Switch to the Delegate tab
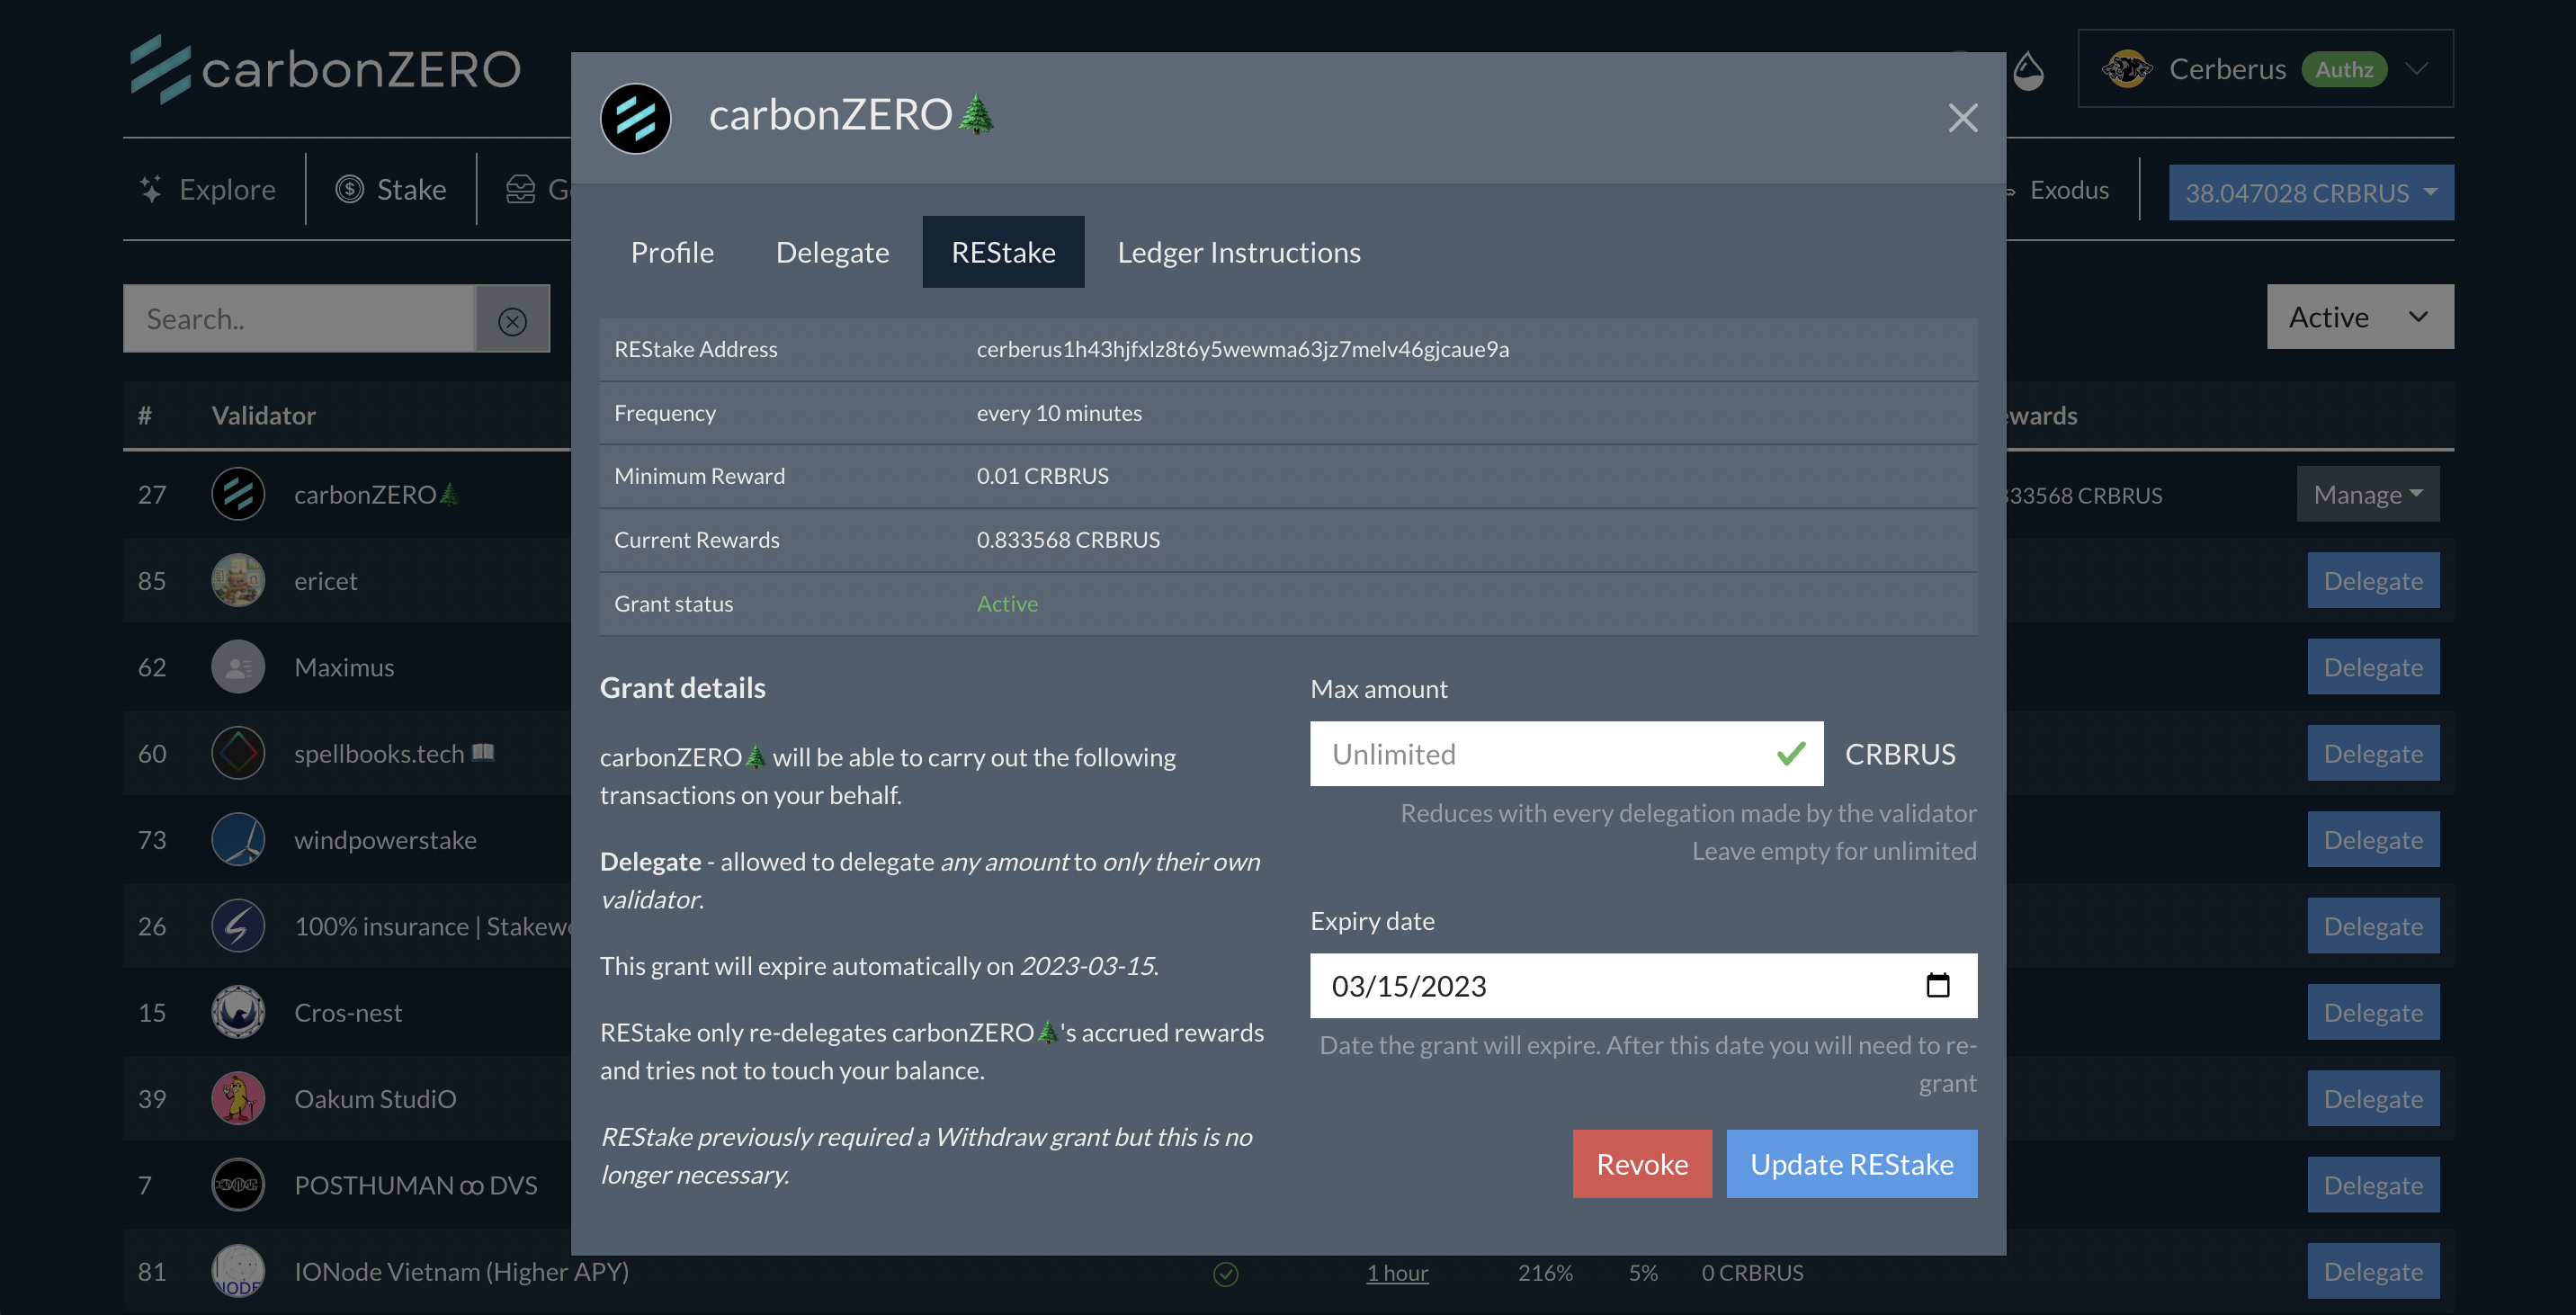The height and width of the screenshot is (1315, 2576). (x=832, y=252)
